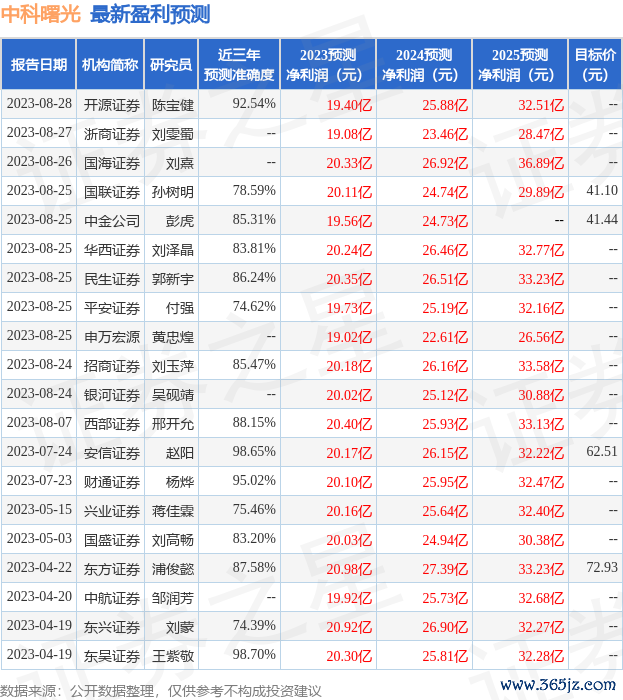The width and height of the screenshot is (623, 700).
Task: Click researcher name 刘雯蜀
Action: [x=173, y=134]
